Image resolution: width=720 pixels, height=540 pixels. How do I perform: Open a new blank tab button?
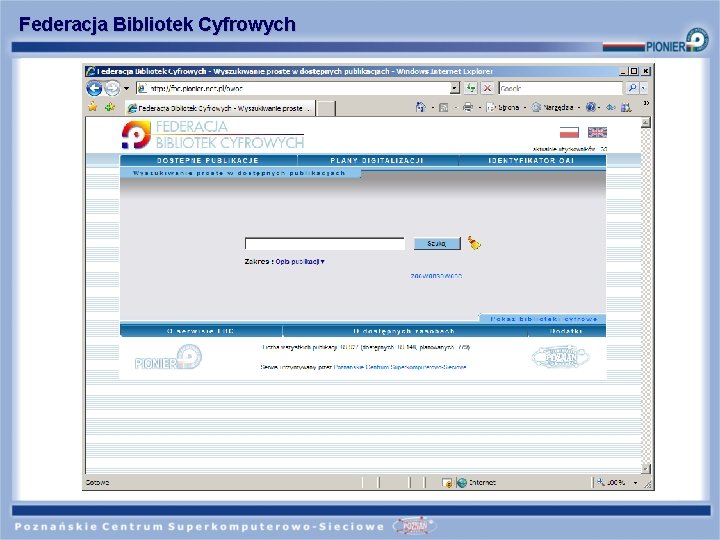326,109
